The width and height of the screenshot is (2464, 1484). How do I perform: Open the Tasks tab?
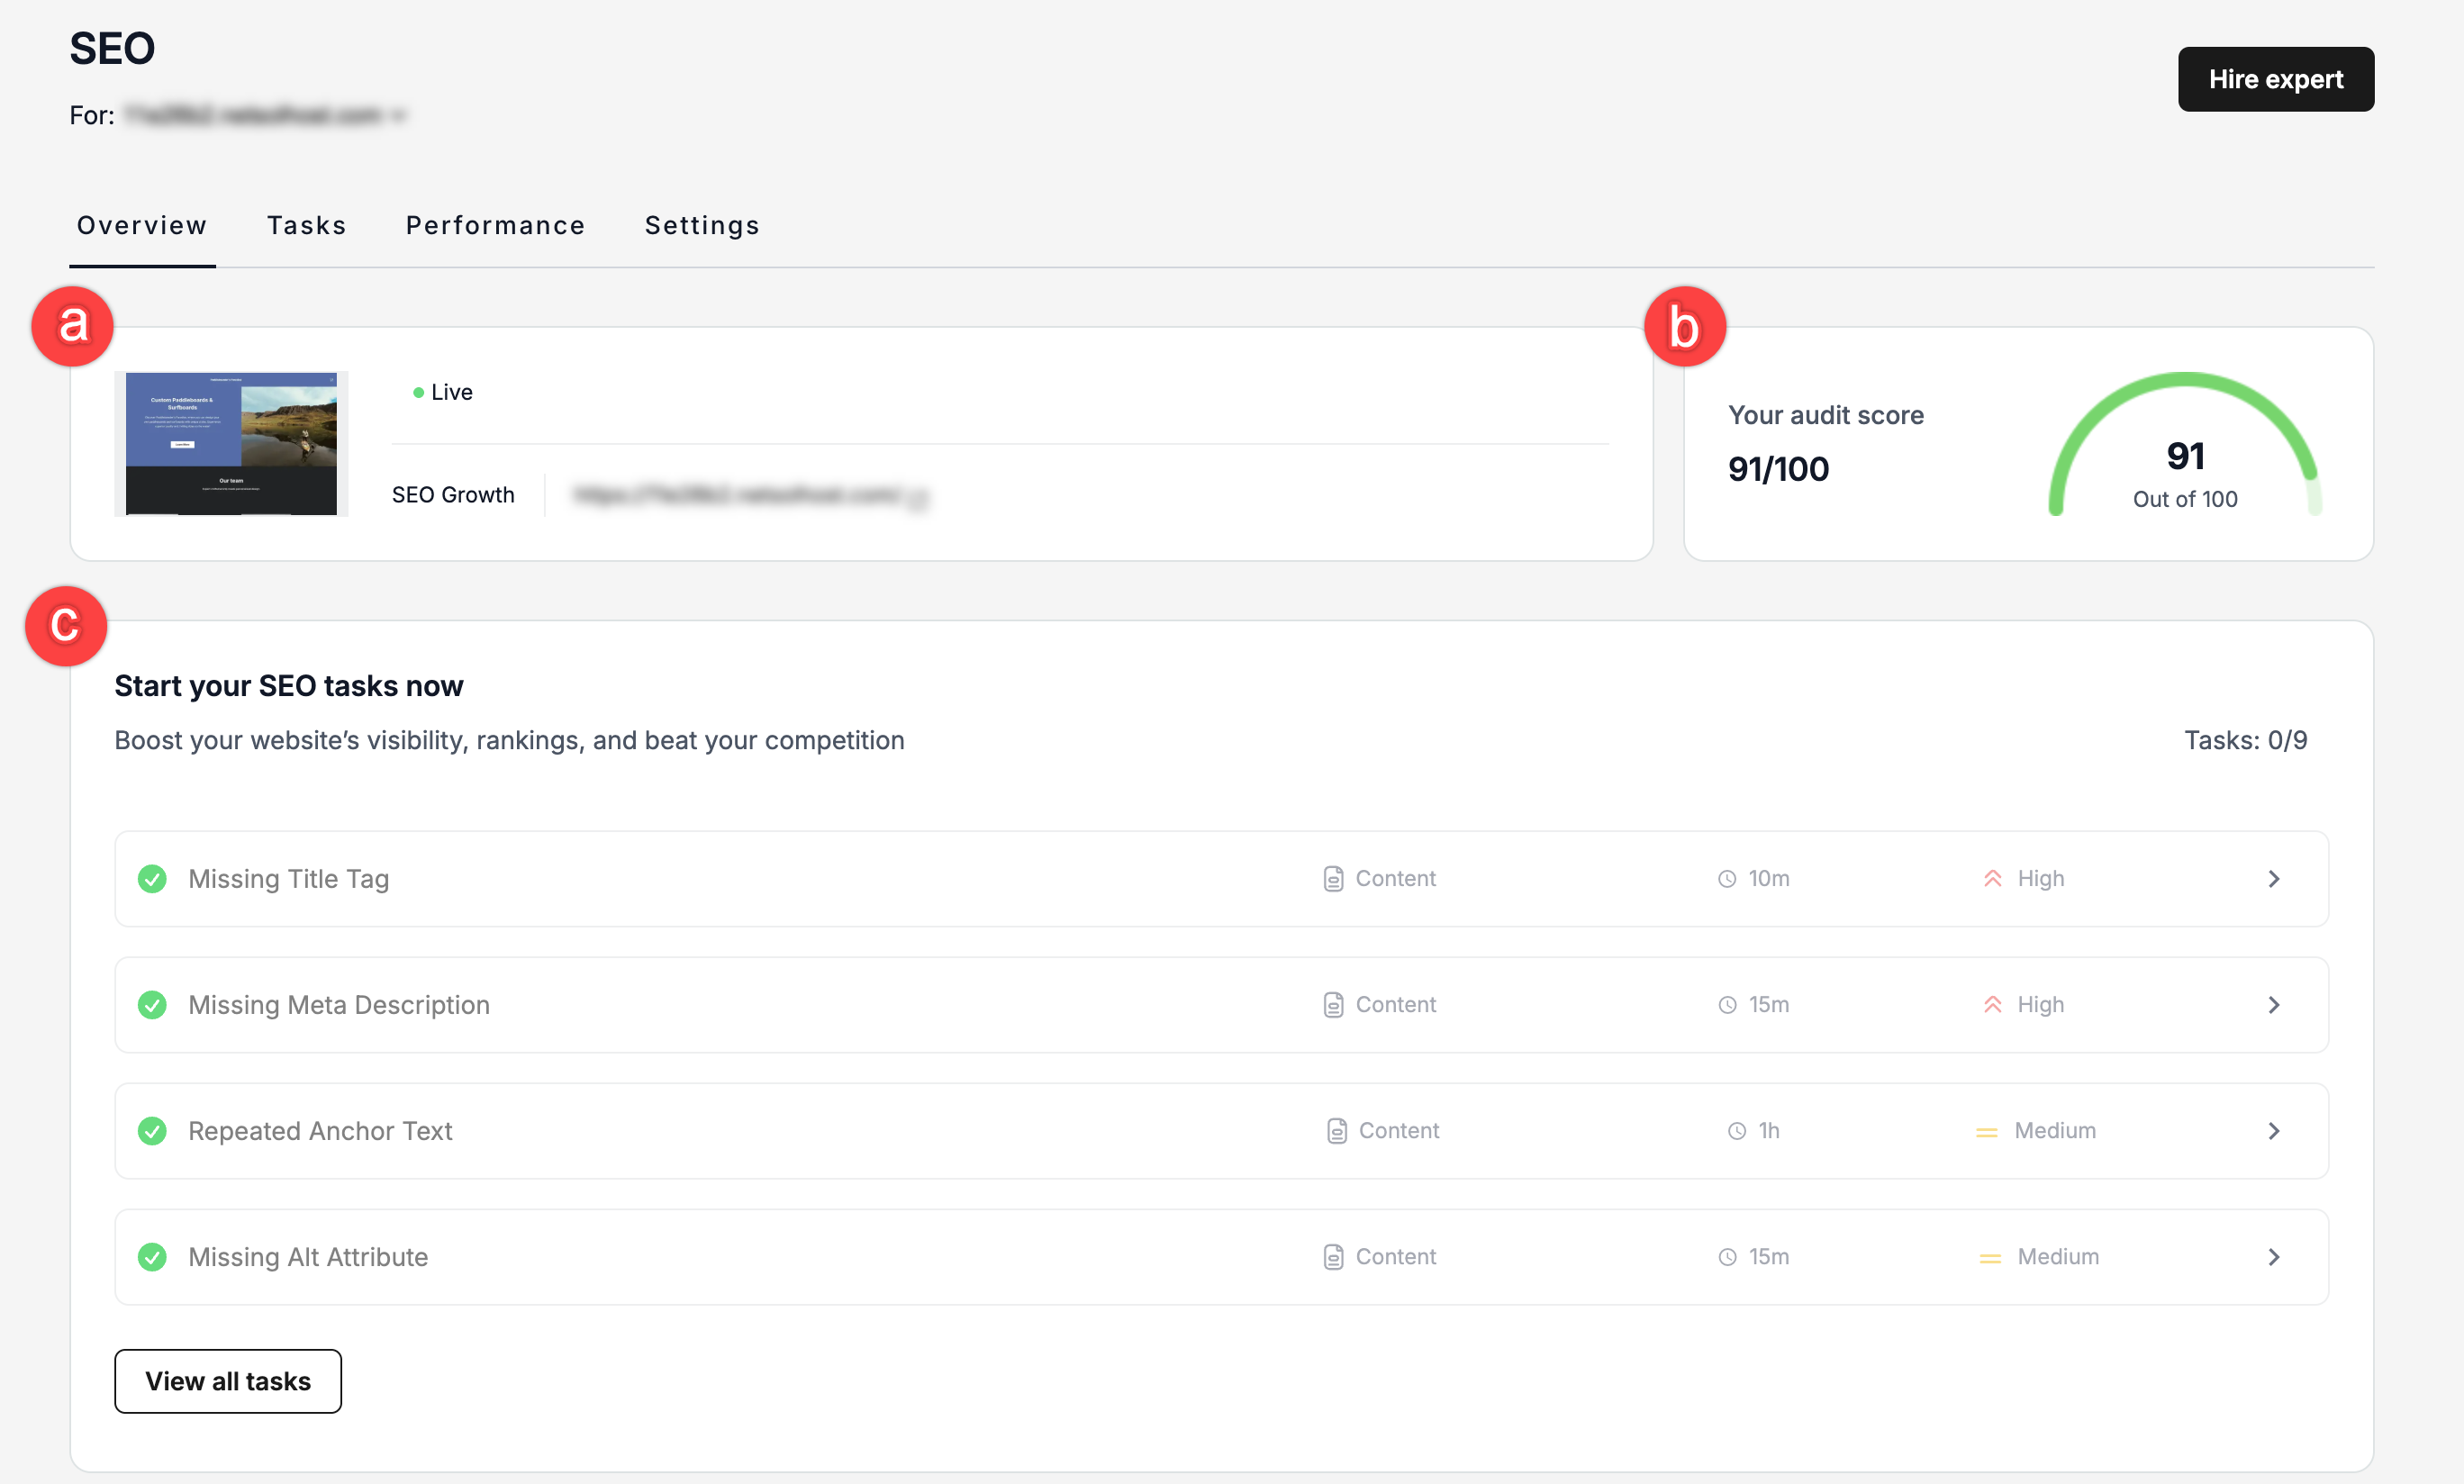[x=306, y=226]
